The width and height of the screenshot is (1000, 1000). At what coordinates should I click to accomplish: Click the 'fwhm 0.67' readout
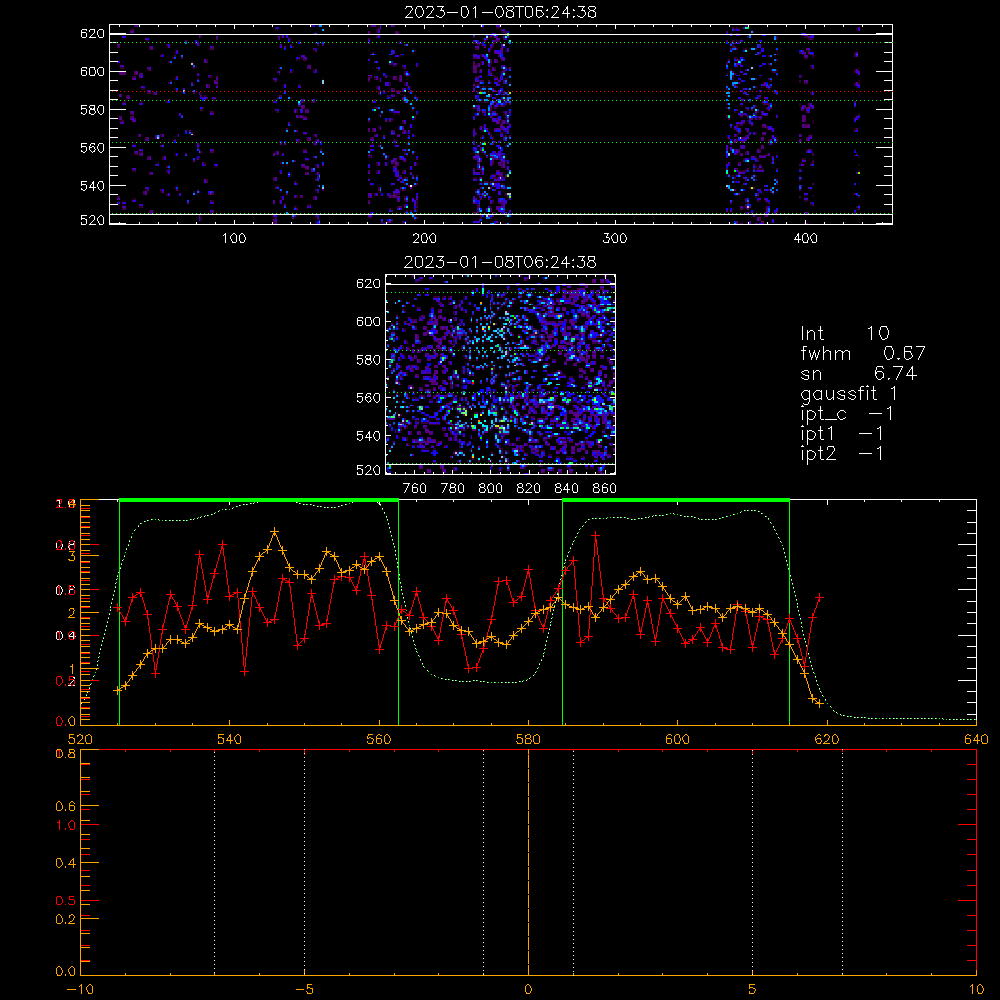863,353
